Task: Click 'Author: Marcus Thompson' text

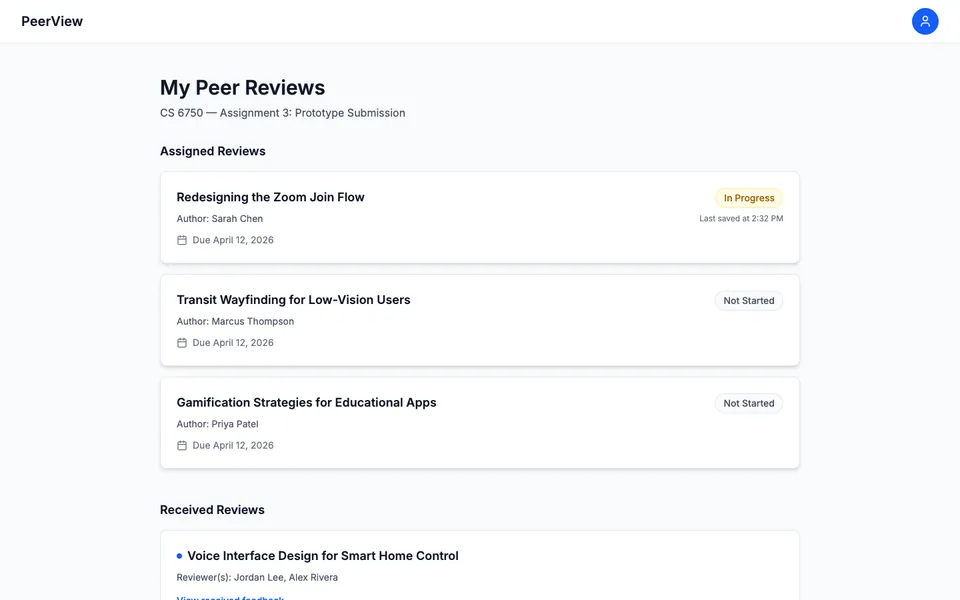Action: click(235, 321)
